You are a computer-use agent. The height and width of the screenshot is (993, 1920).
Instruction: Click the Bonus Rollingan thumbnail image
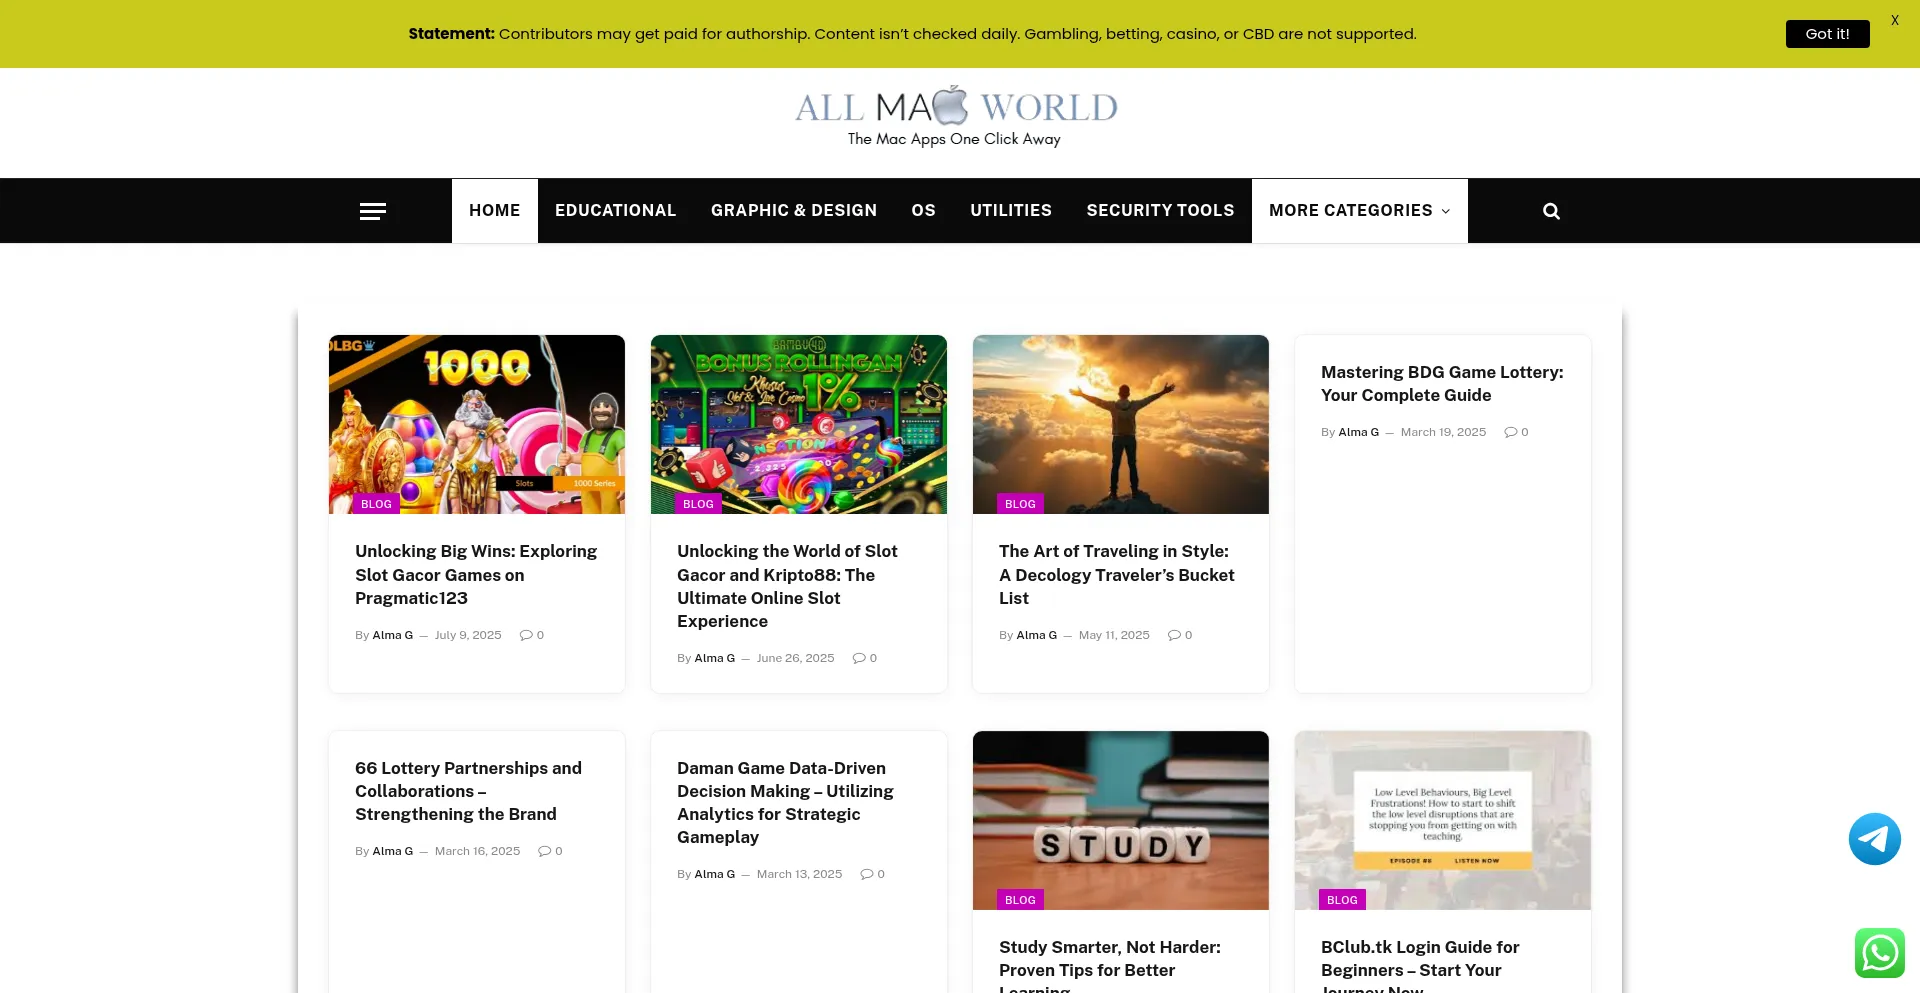click(799, 424)
